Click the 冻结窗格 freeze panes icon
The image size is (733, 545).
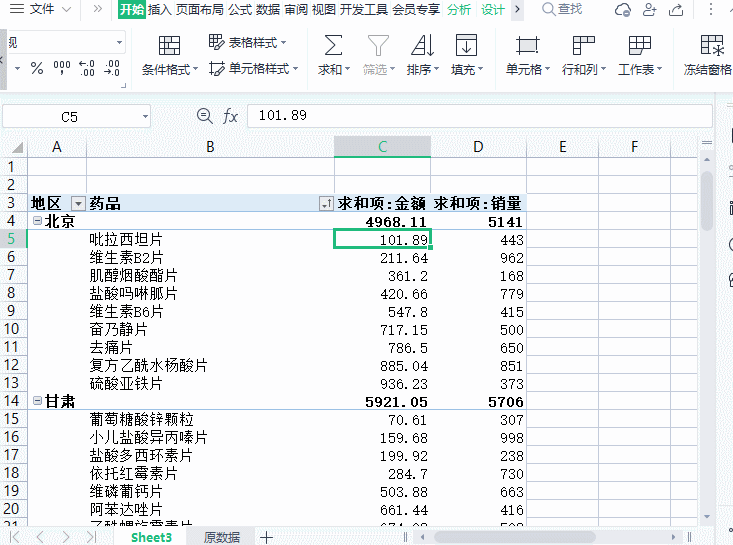click(x=711, y=46)
